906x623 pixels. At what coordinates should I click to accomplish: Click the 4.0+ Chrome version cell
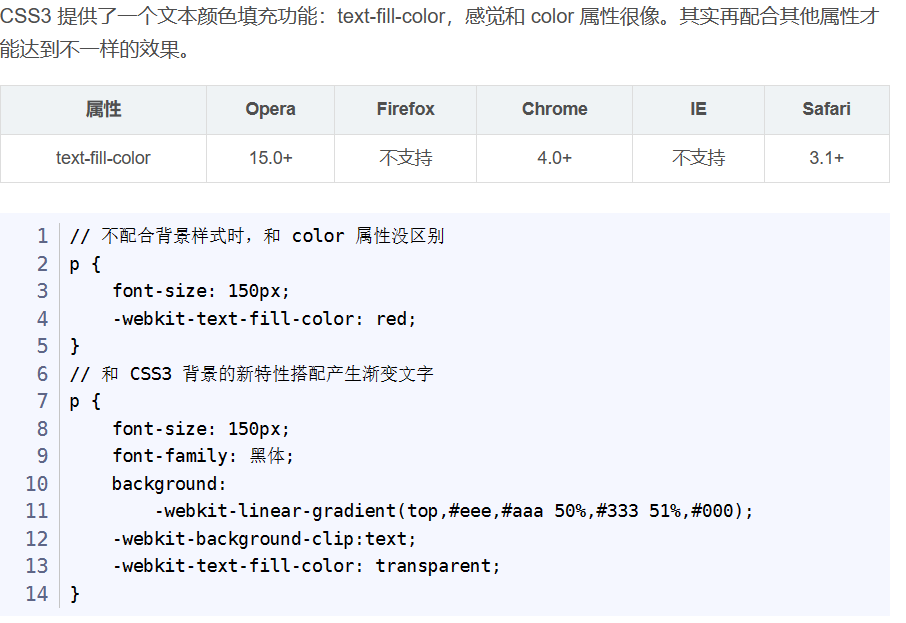coord(555,158)
